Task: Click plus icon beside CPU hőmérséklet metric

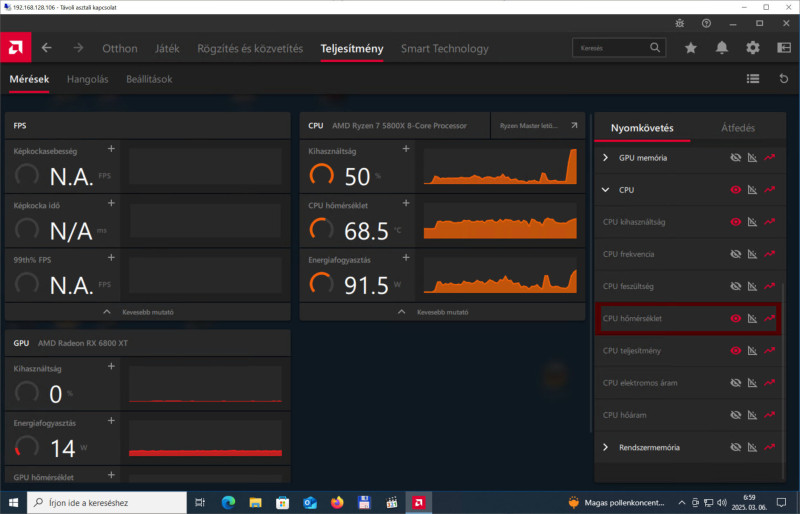Action: 406,203
